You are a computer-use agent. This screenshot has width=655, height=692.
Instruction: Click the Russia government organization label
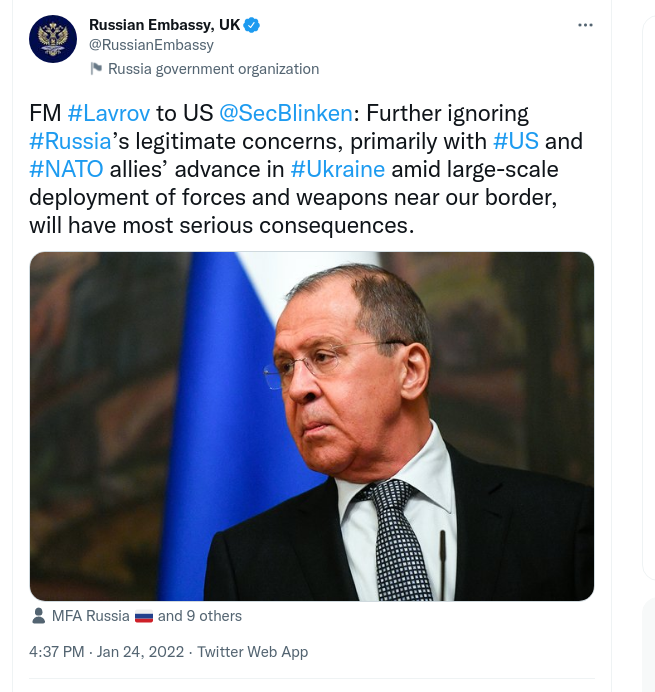point(213,69)
